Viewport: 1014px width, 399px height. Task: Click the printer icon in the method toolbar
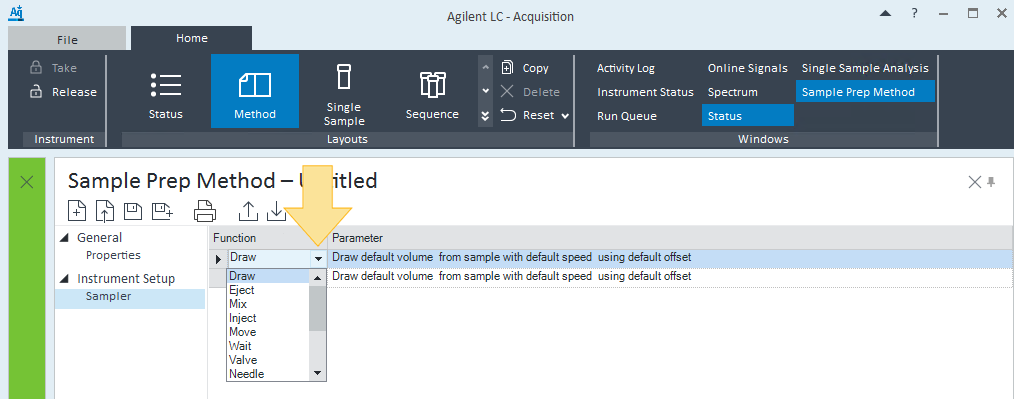pyautogui.click(x=204, y=210)
